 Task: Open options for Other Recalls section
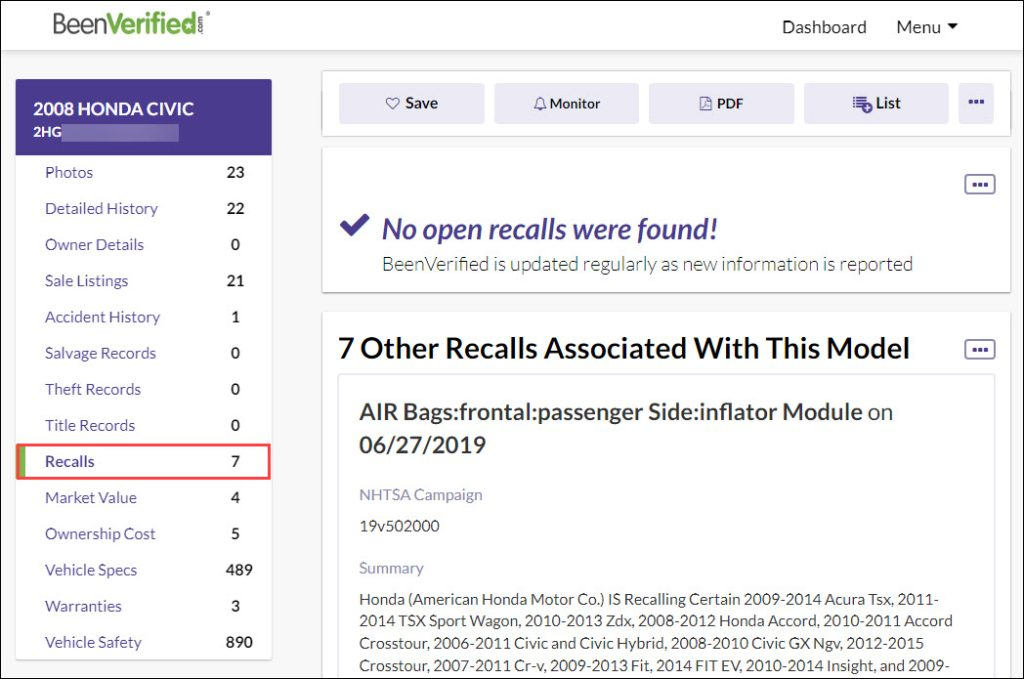980,349
